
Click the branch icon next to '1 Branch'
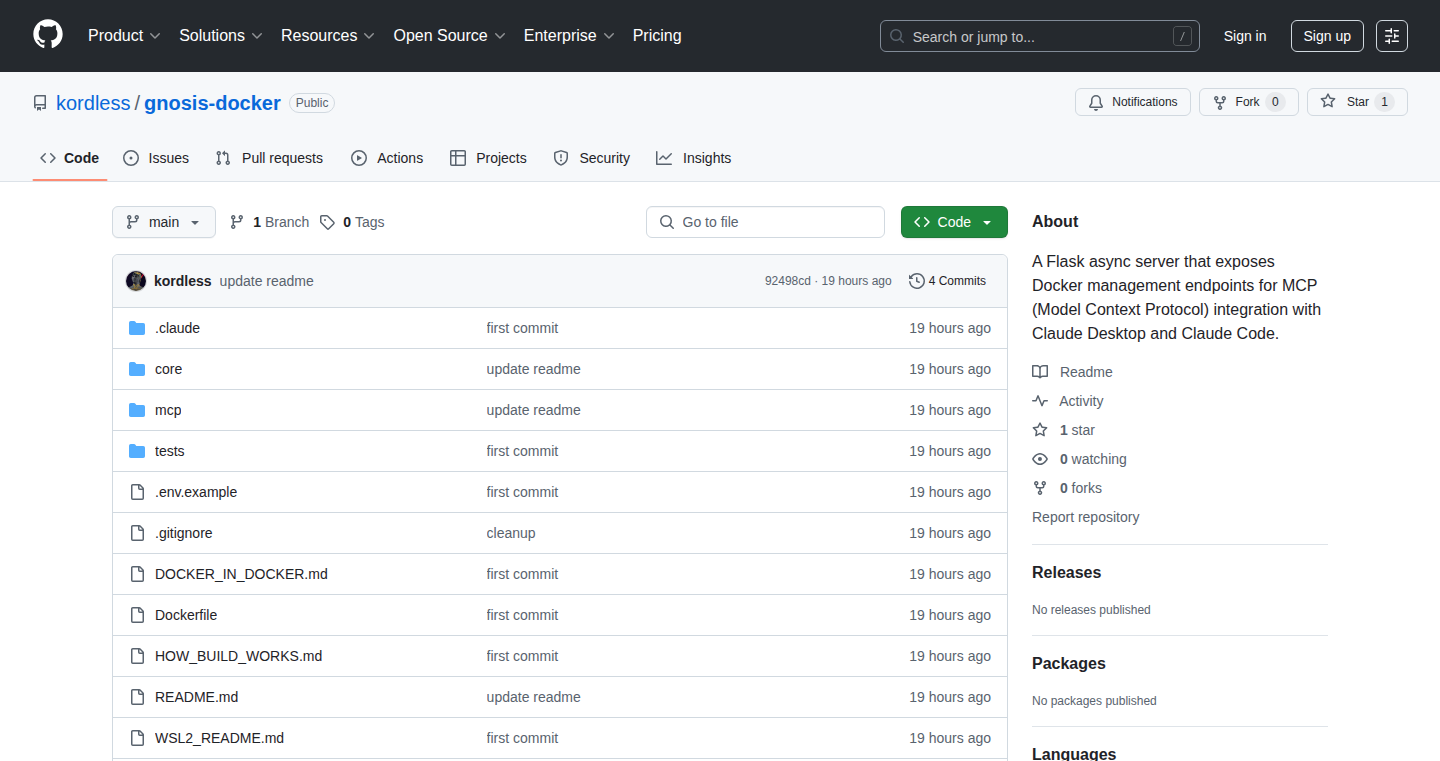click(237, 222)
